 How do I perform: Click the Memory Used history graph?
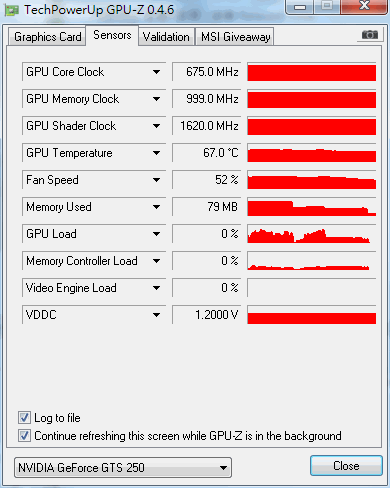pyautogui.click(x=312, y=207)
